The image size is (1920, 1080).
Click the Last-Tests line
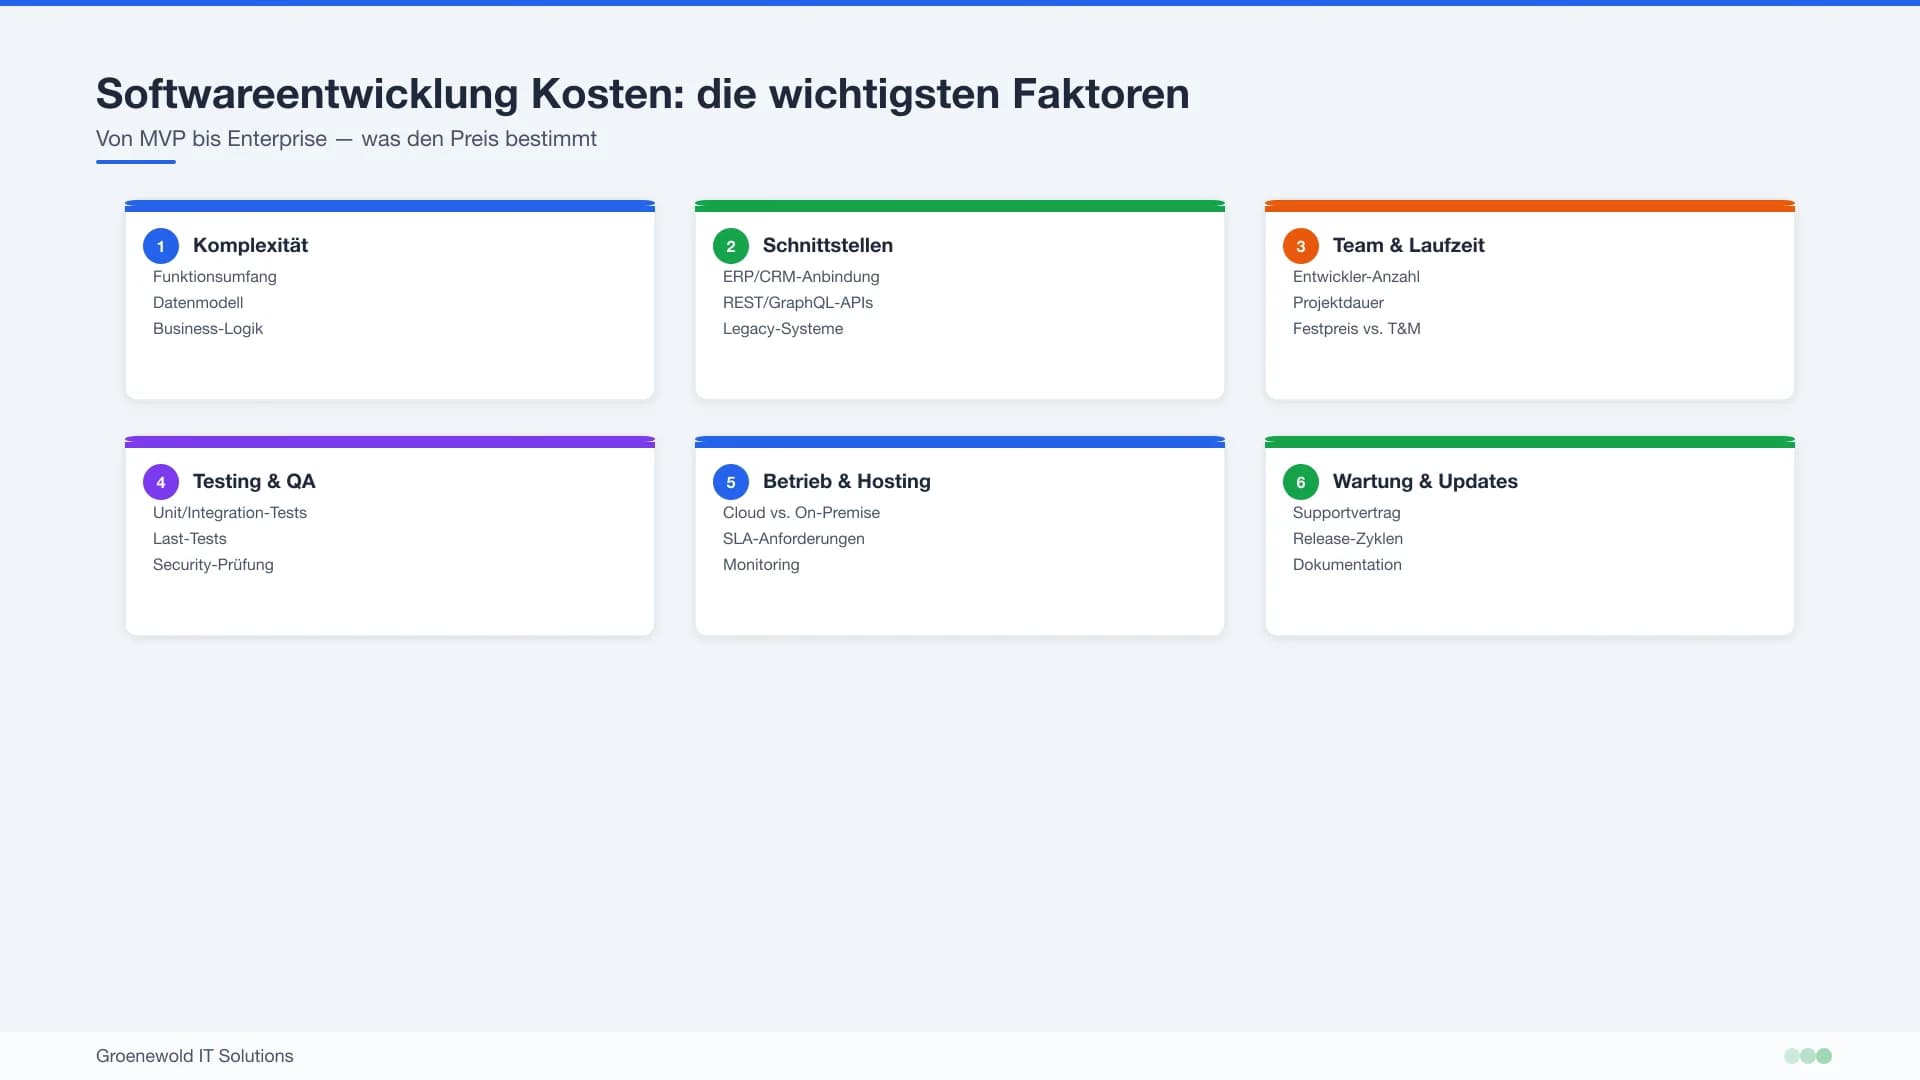click(190, 539)
